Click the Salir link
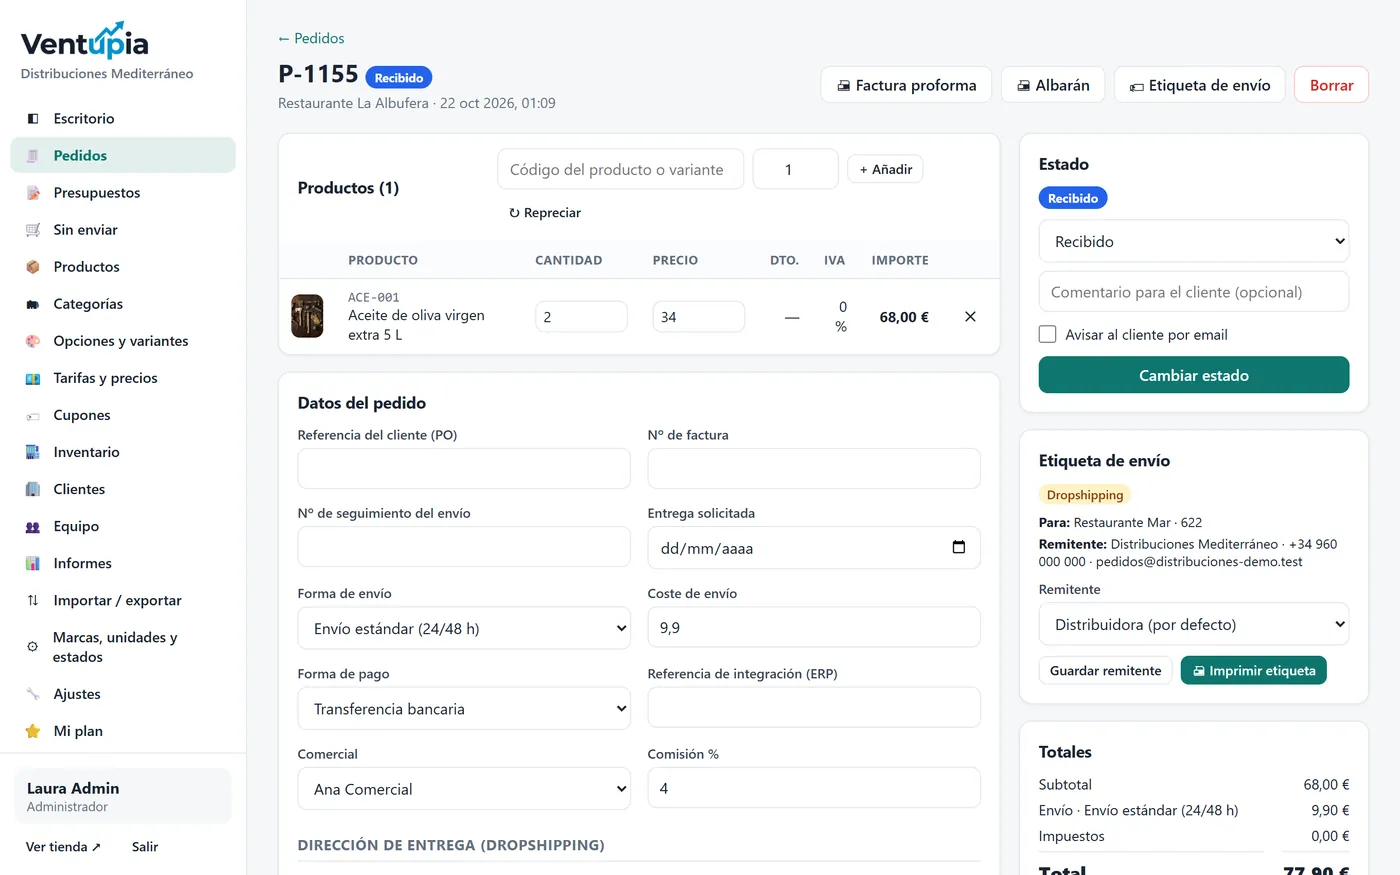Viewport: 1400px width, 875px height. [145, 847]
